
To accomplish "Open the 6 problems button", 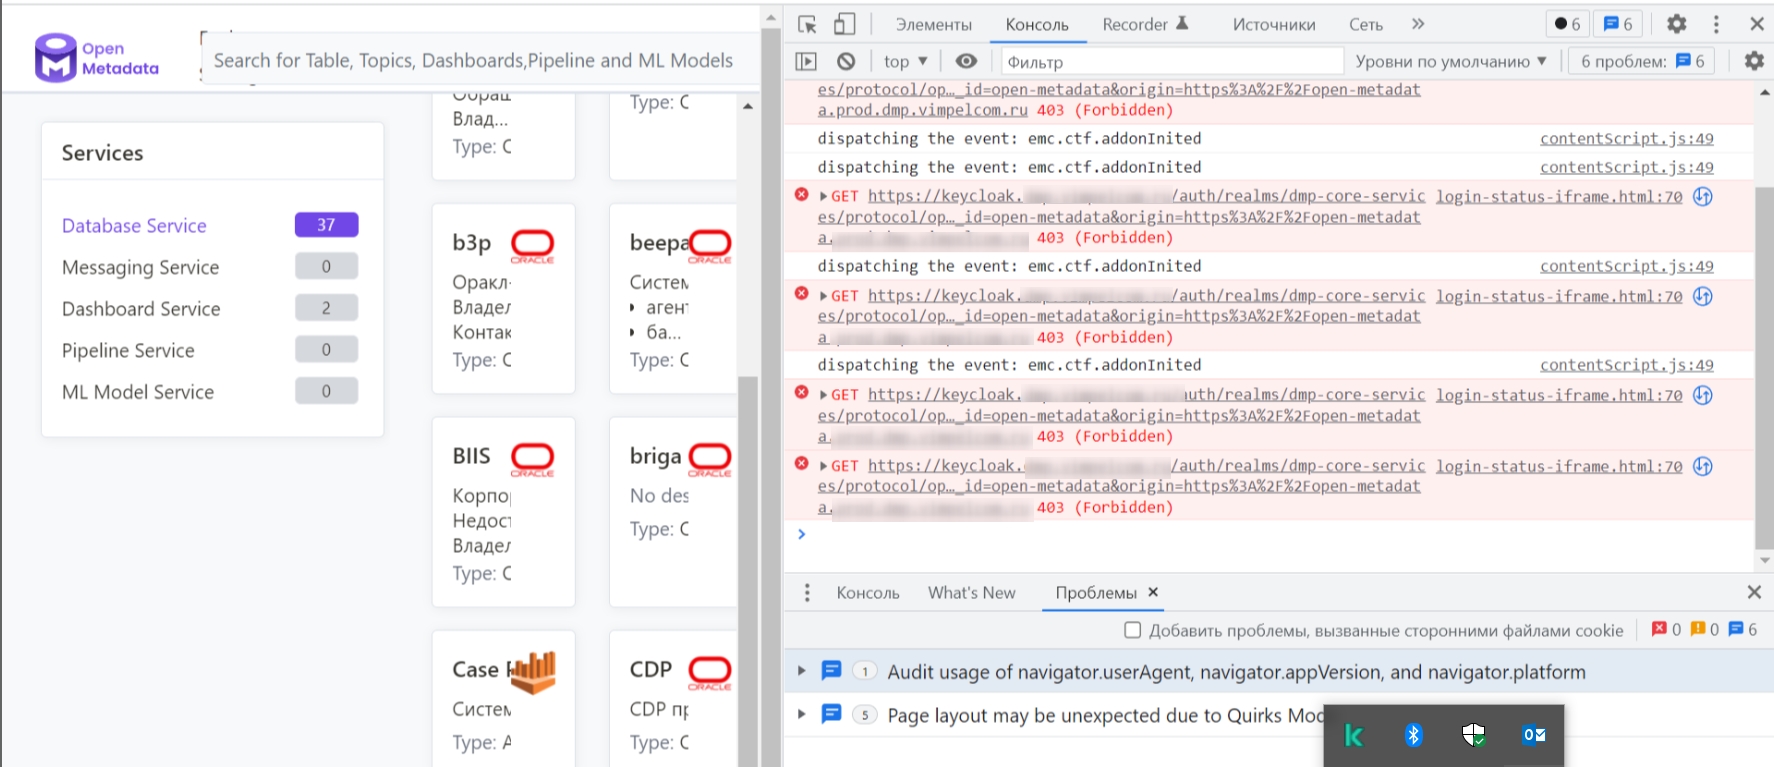I will [x=1642, y=61].
